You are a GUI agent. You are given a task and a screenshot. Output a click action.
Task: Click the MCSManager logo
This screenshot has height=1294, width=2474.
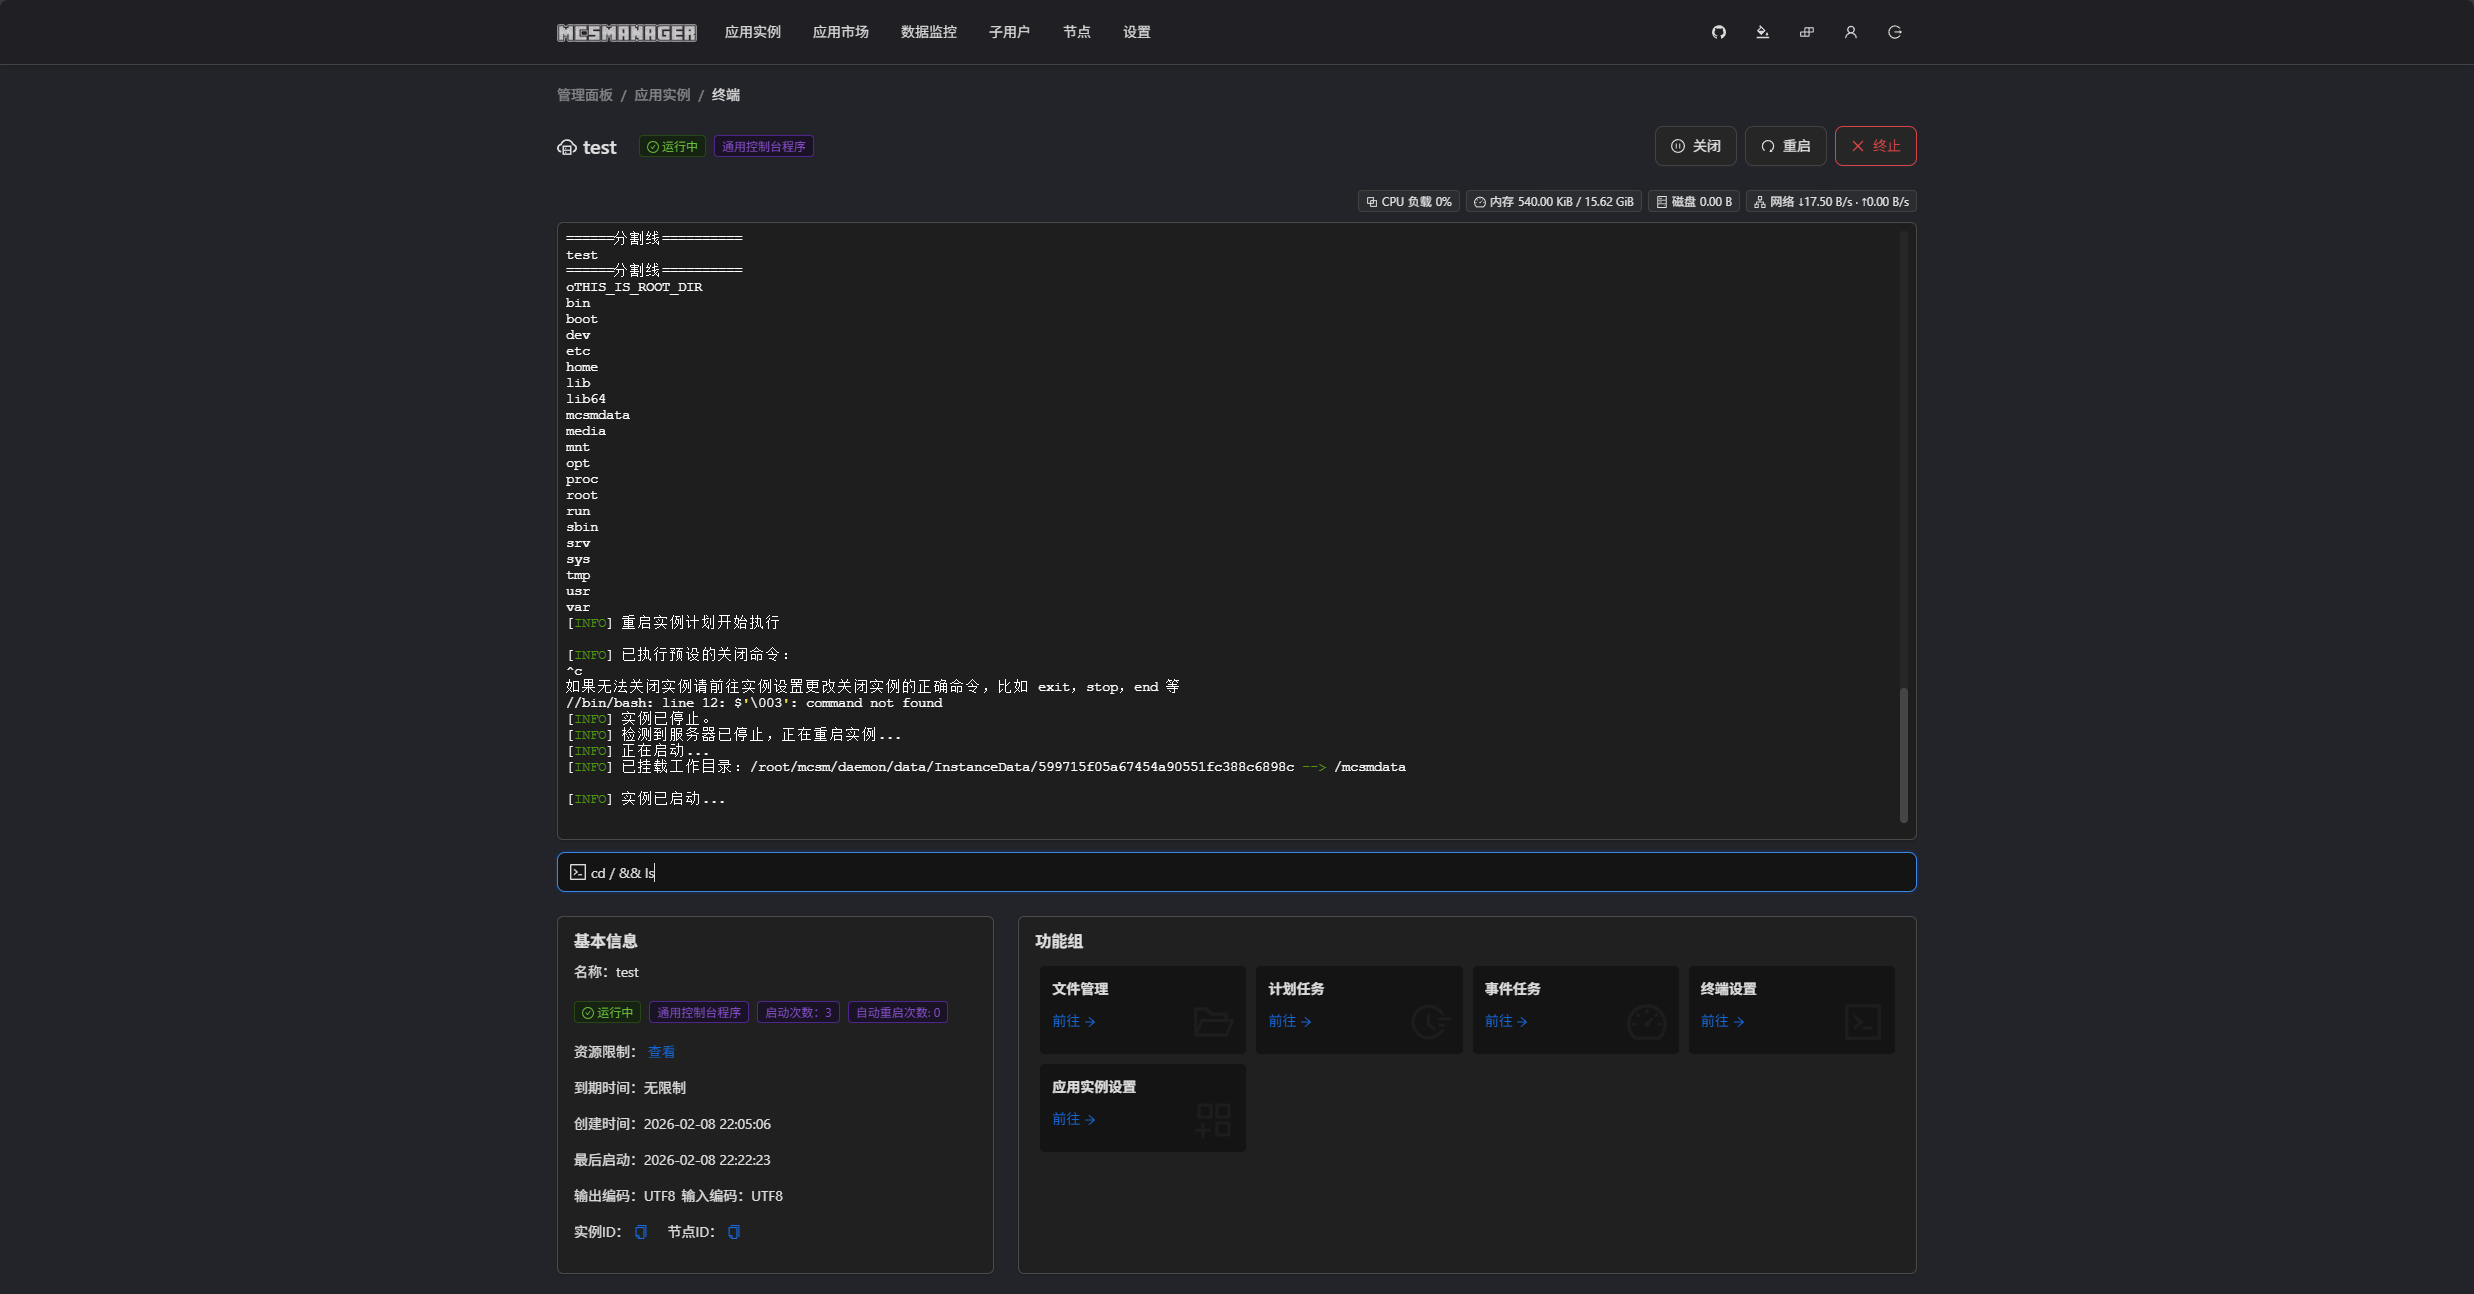coord(626,32)
